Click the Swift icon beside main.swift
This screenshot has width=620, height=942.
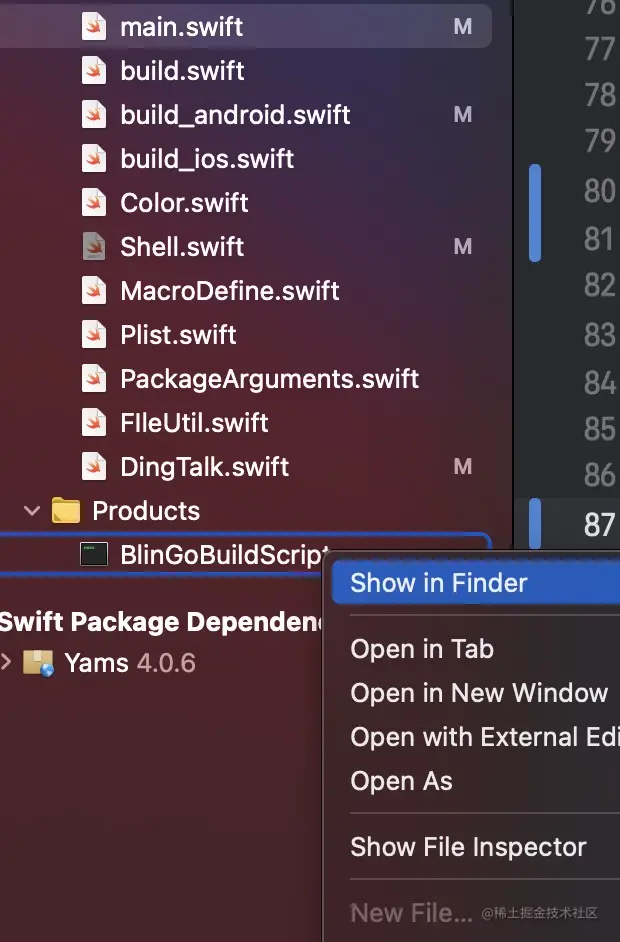pos(94,27)
